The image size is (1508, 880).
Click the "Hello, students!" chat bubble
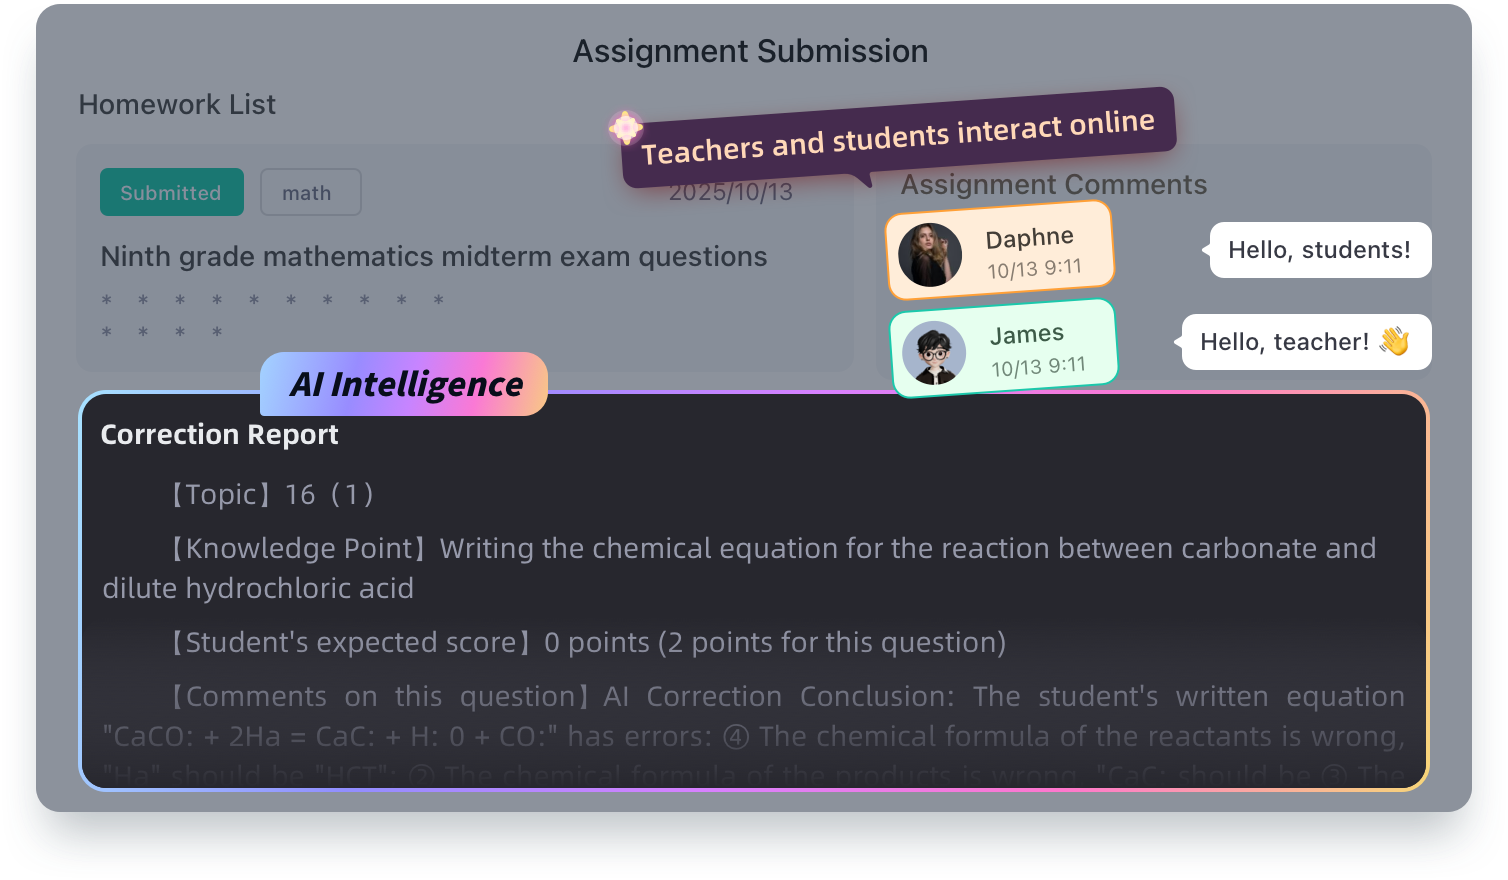pyautogui.click(x=1319, y=250)
